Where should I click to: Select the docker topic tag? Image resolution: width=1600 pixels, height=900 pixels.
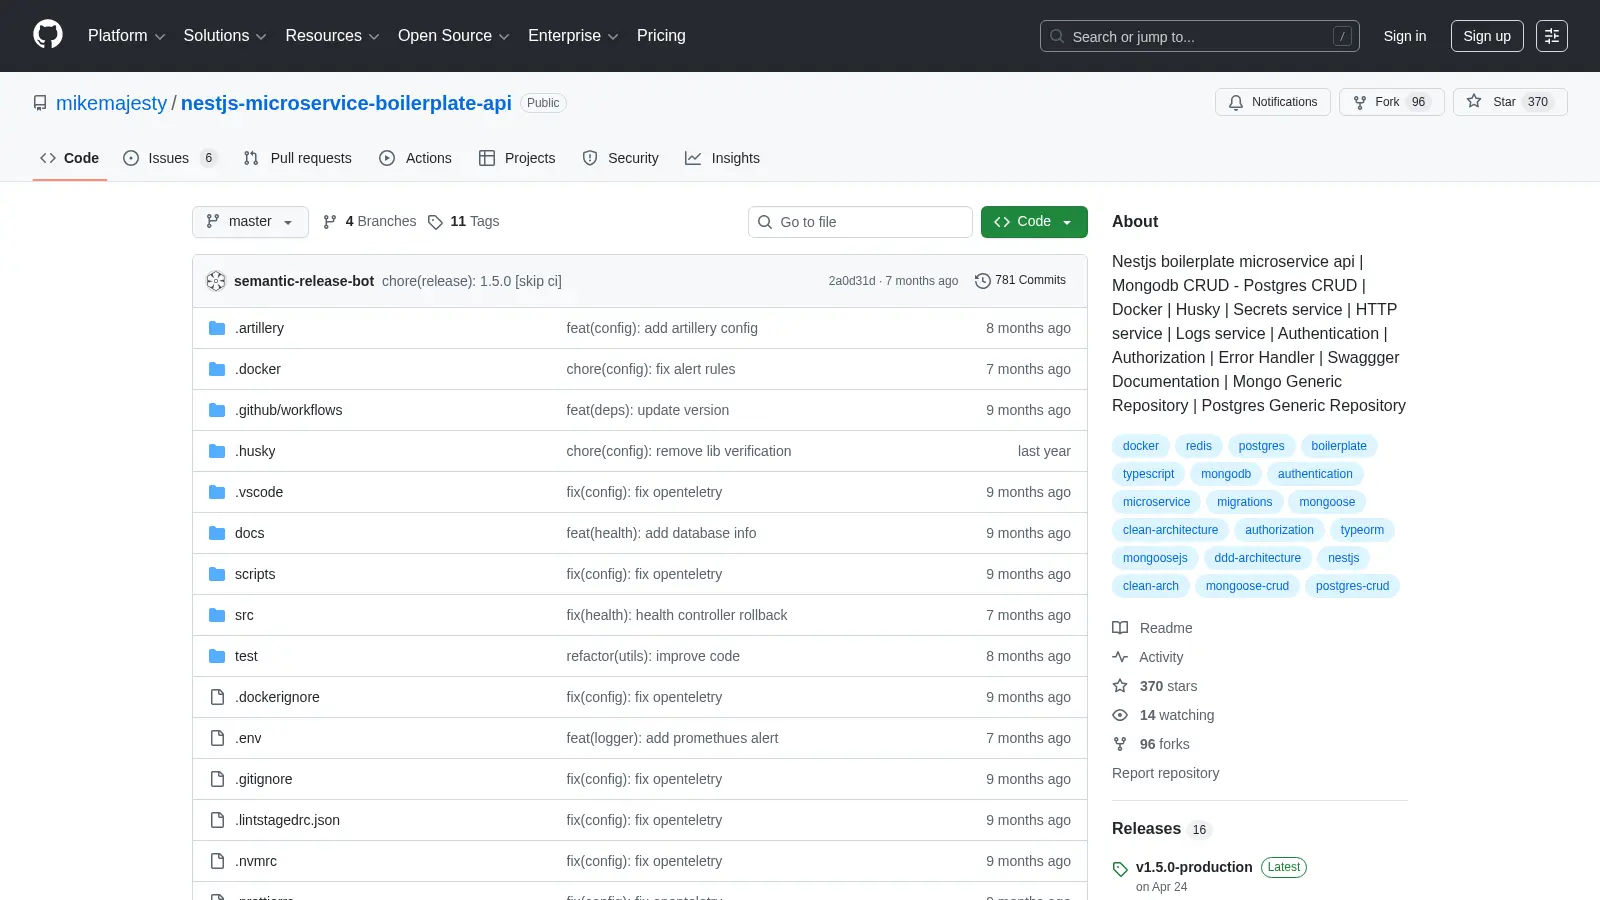tap(1140, 446)
